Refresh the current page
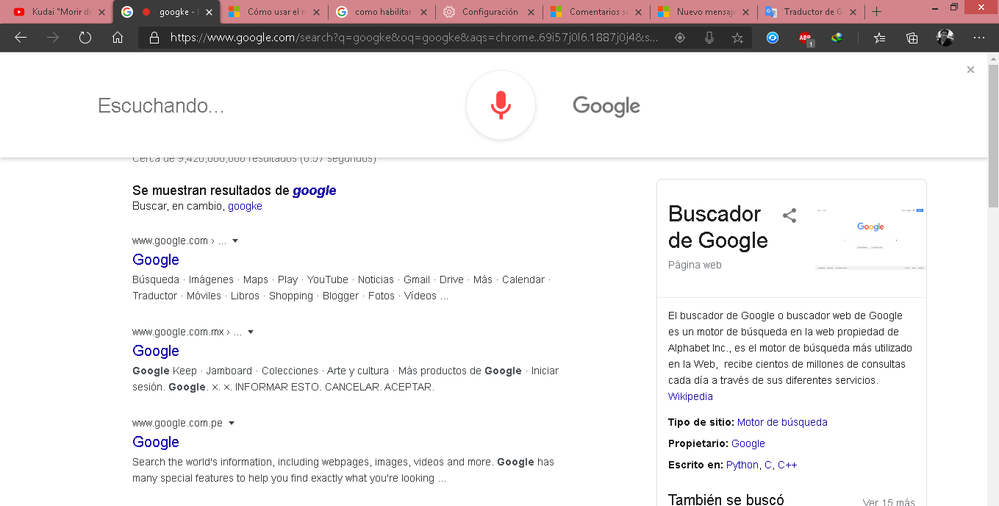Screen dimensions: 999x506 coord(85,38)
